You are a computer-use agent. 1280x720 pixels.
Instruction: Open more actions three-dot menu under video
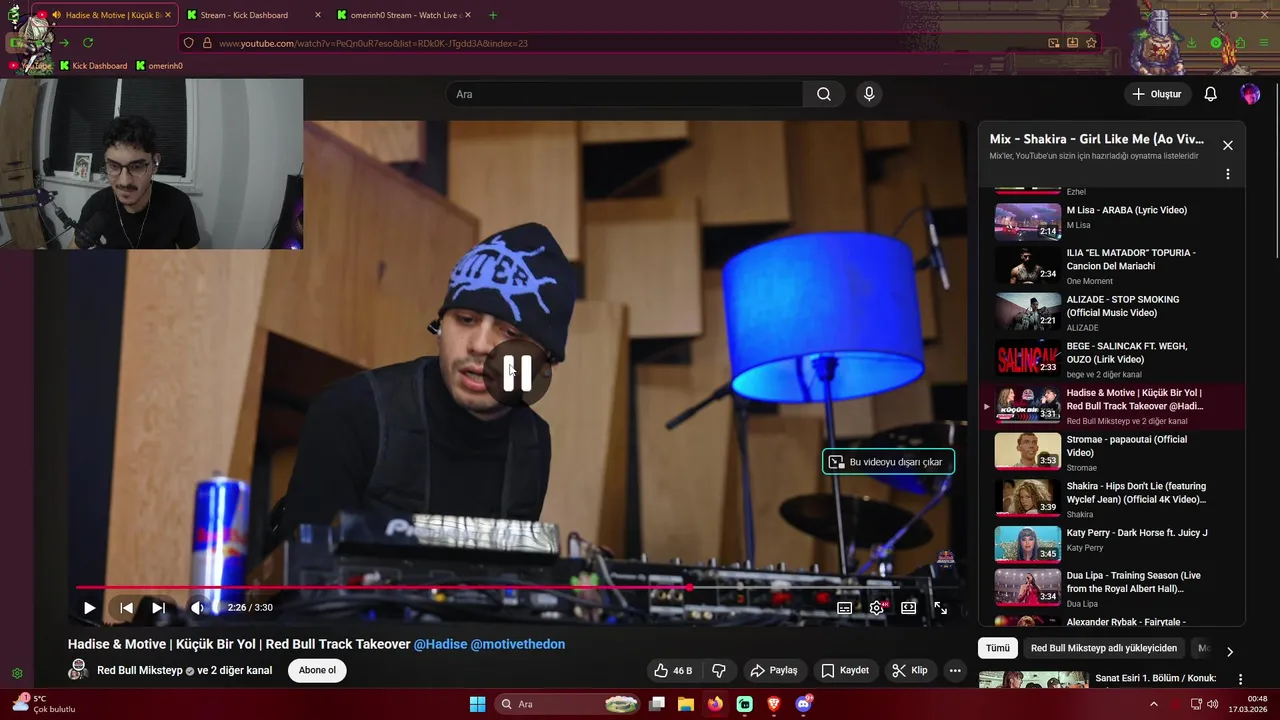[955, 670]
